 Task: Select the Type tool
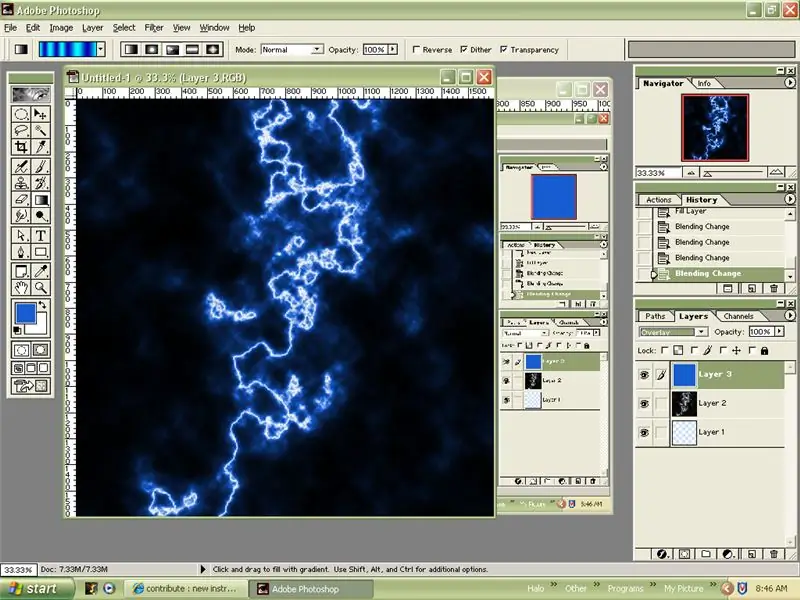click(41, 235)
